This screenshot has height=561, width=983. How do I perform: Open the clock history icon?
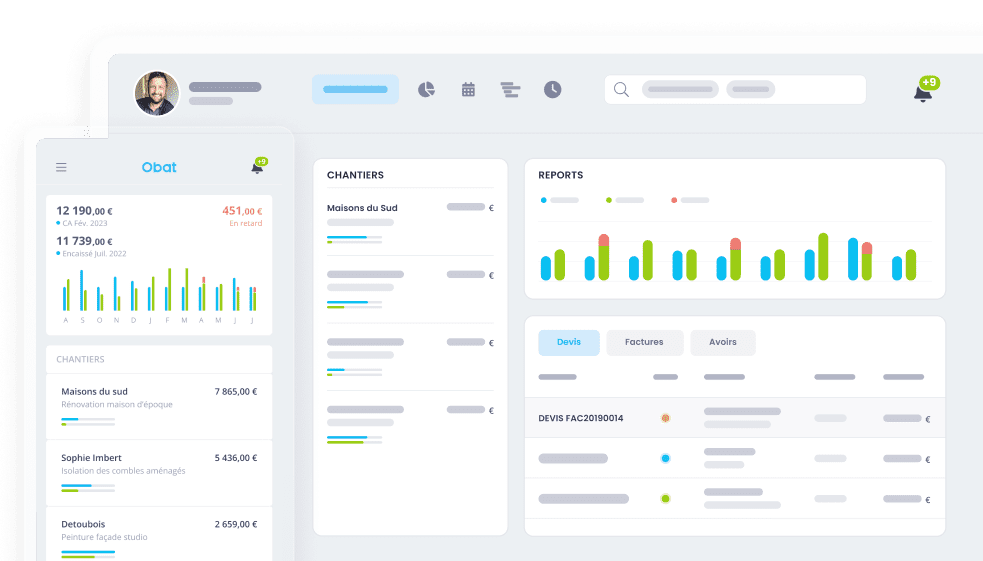pyautogui.click(x=552, y=90)
